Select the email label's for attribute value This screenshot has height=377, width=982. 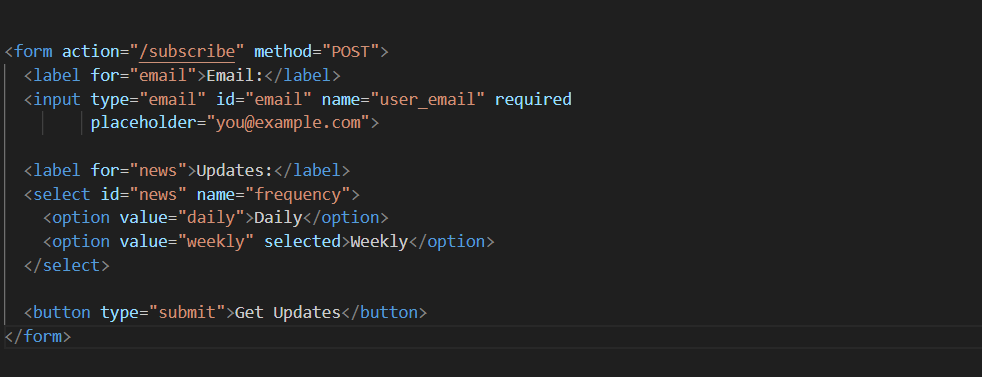[x=163, y=75]
